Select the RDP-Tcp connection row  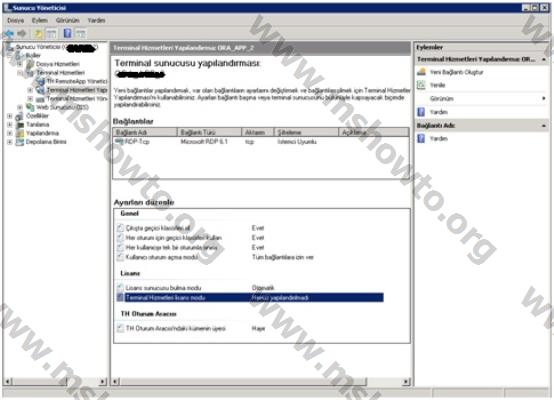(x=261, y=142)
